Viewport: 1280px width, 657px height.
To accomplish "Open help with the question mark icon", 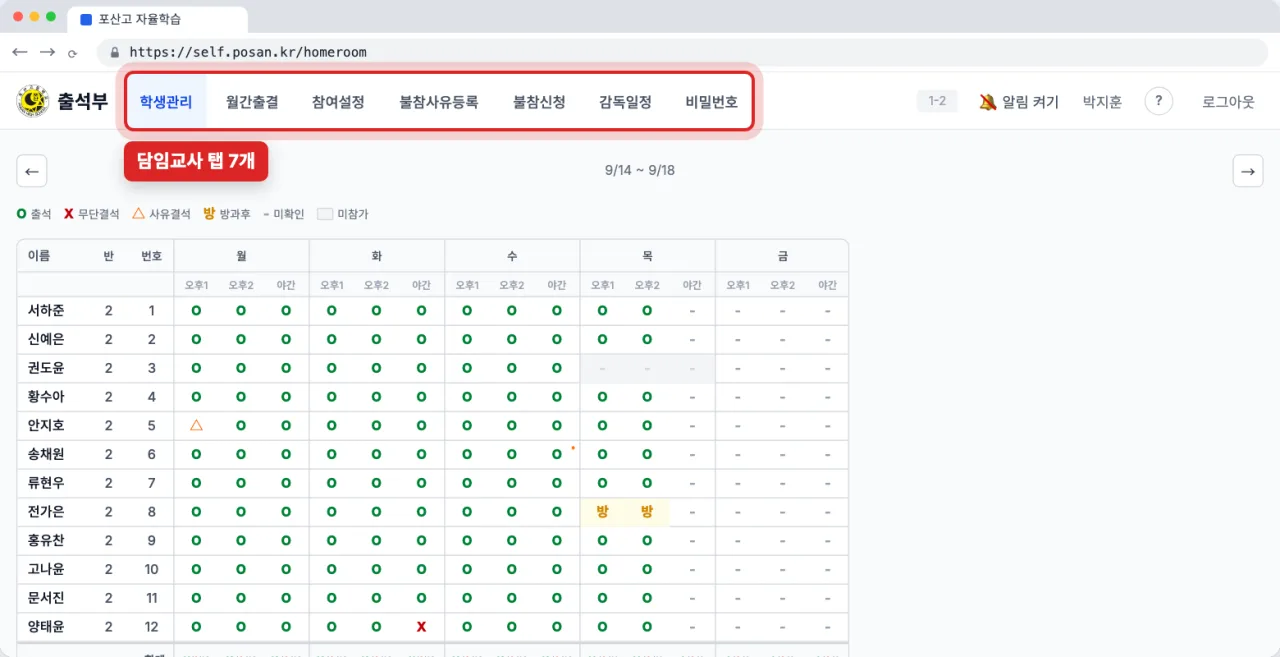I will click(1158, 101).
